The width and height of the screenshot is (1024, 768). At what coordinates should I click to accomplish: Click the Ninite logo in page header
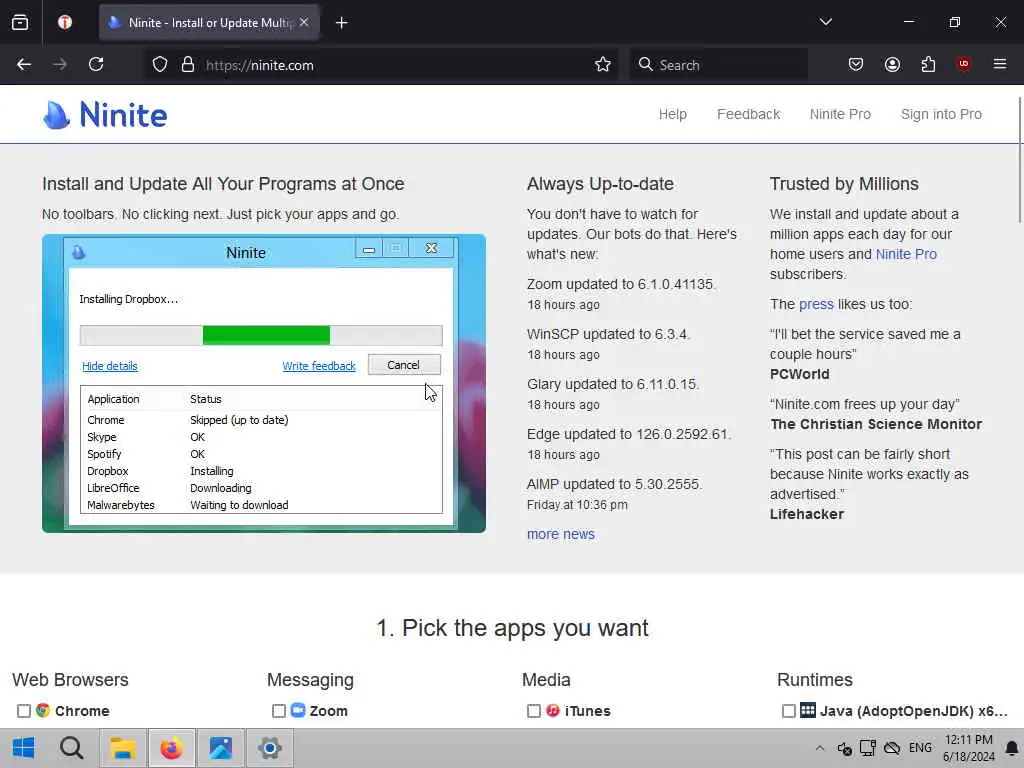point(105,115)
